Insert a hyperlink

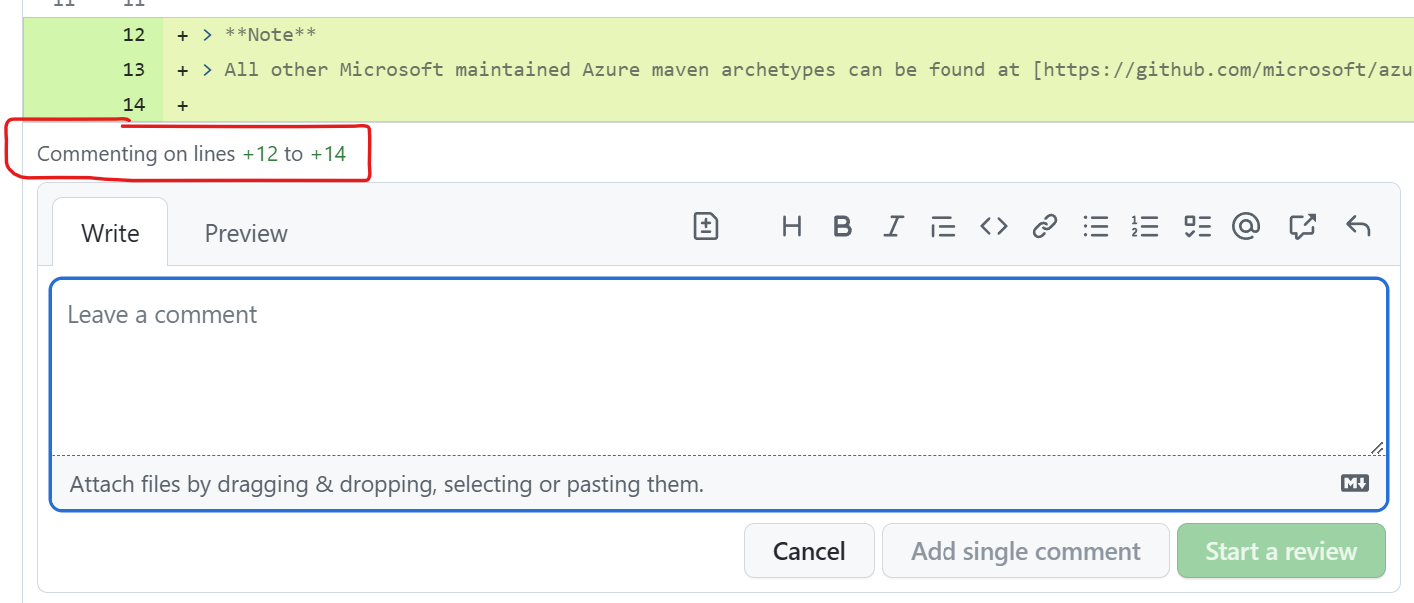1044,227
